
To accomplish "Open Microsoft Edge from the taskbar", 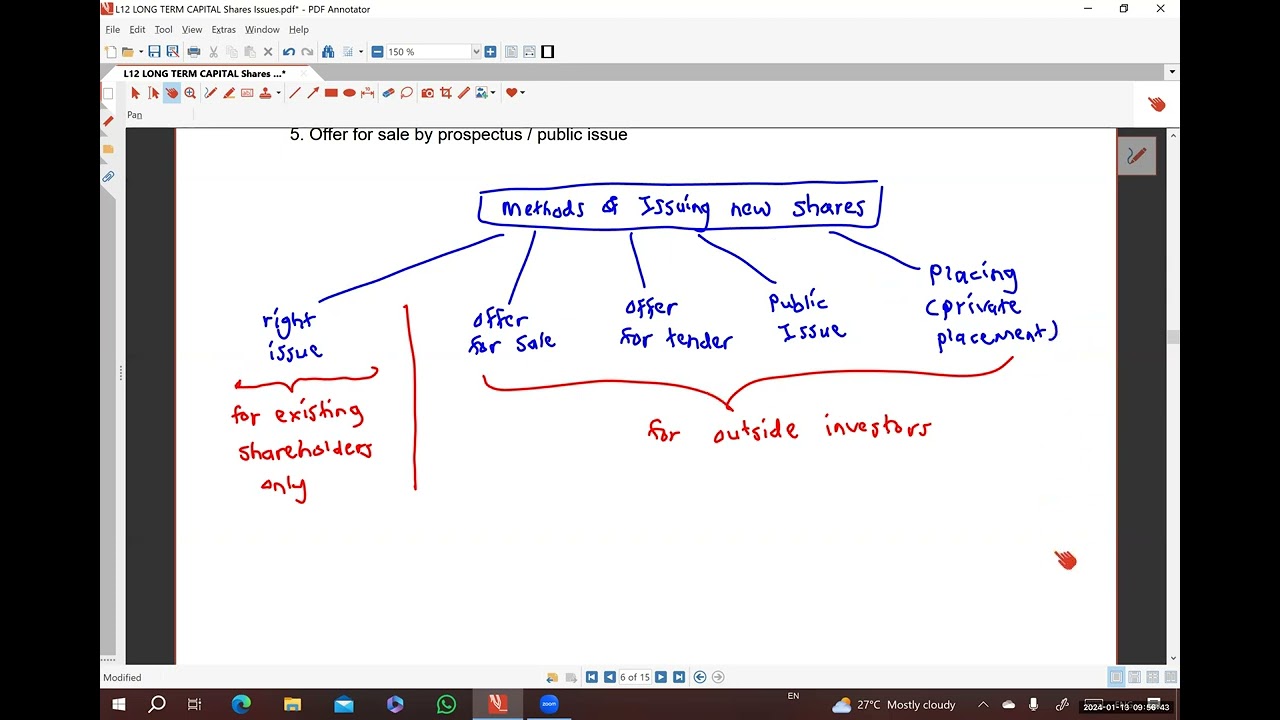I will coord(241,705).
